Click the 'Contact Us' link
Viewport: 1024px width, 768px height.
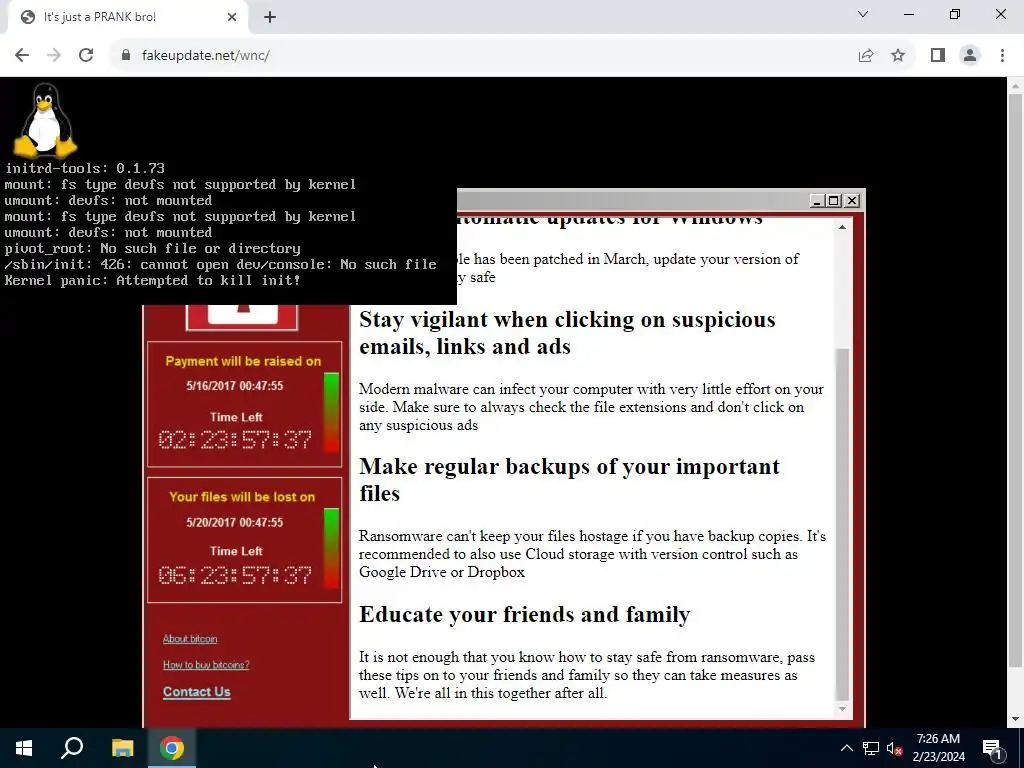197,692
